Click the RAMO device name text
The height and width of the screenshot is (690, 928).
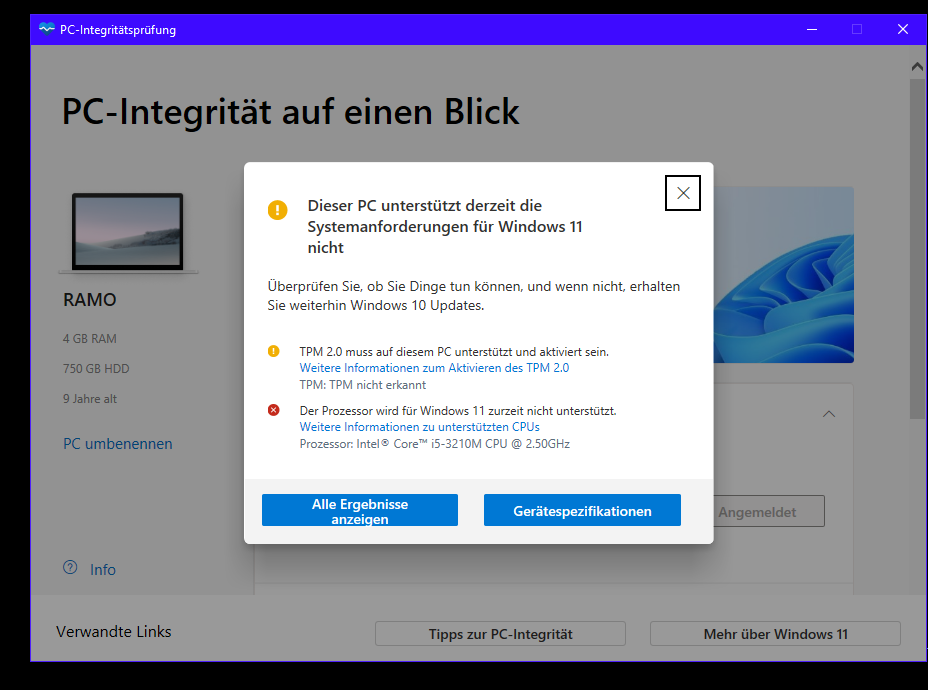(x=89, y=300)
